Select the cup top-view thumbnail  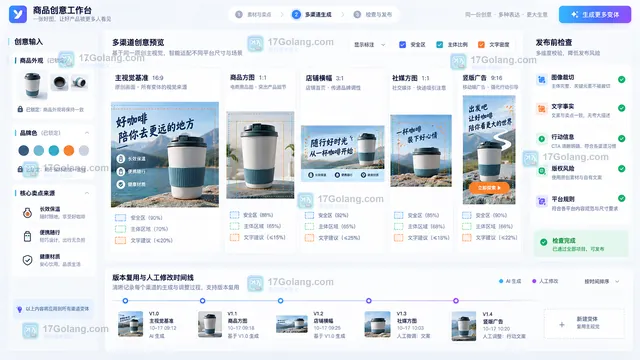[x=60, y=82]
